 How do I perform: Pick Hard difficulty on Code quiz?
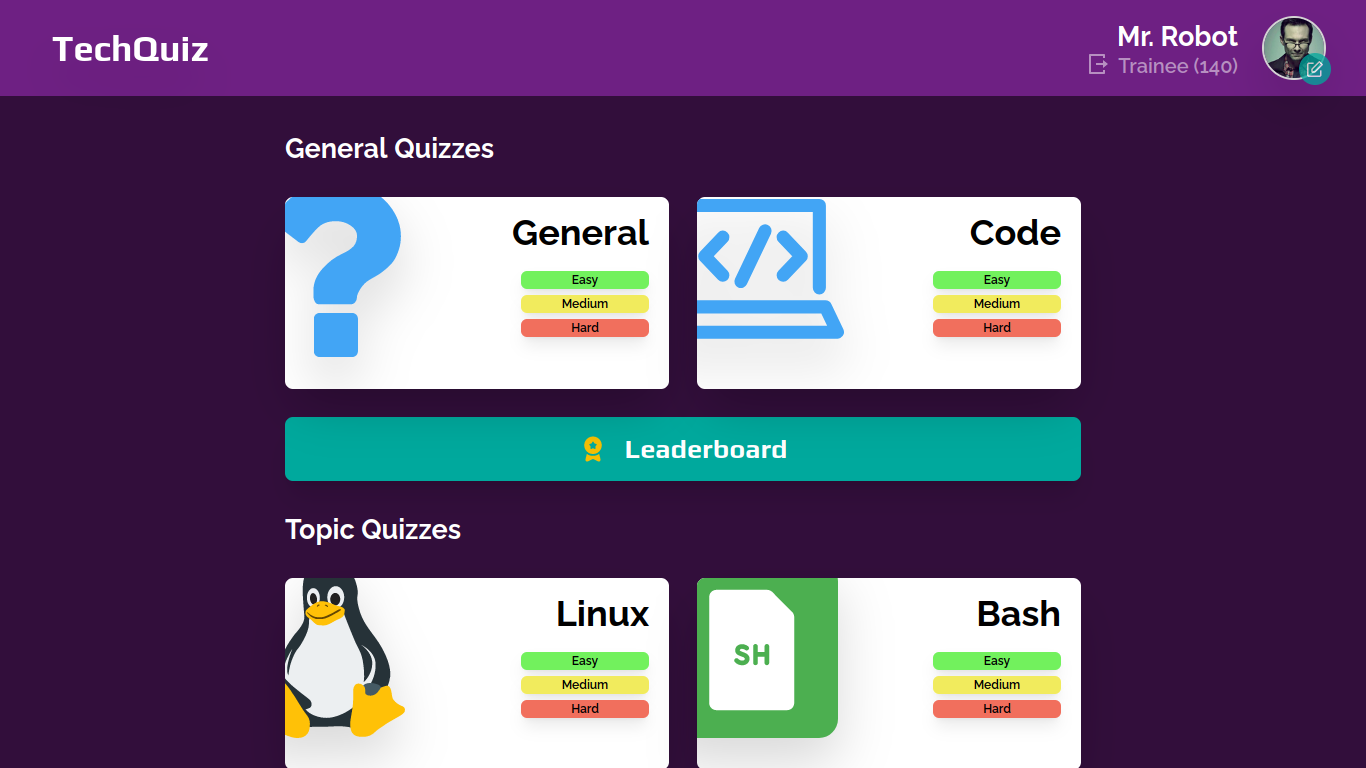(x=997, y=328)
